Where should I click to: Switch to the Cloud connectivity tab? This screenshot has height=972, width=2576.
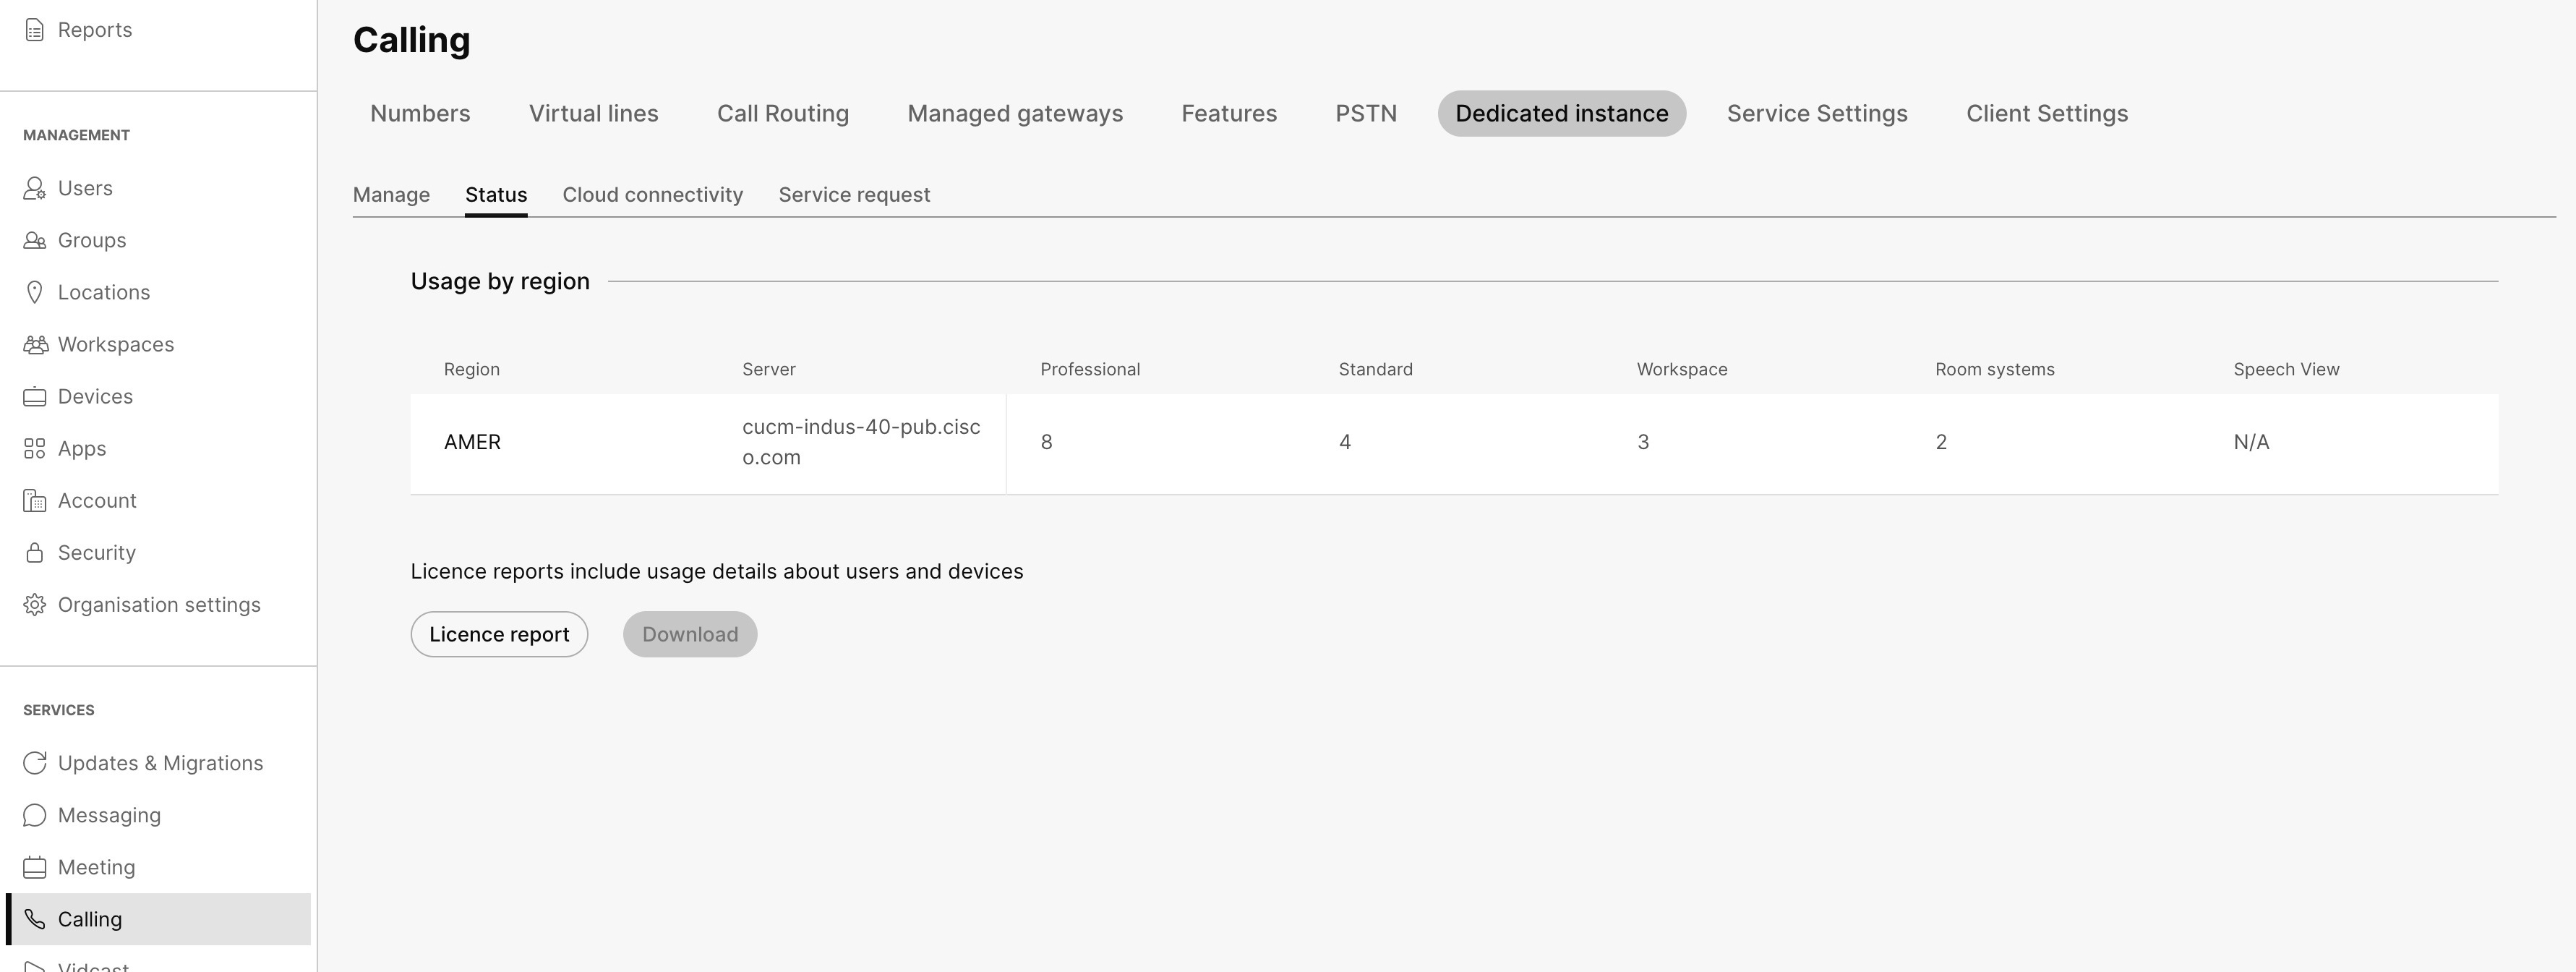coord(652,194)
